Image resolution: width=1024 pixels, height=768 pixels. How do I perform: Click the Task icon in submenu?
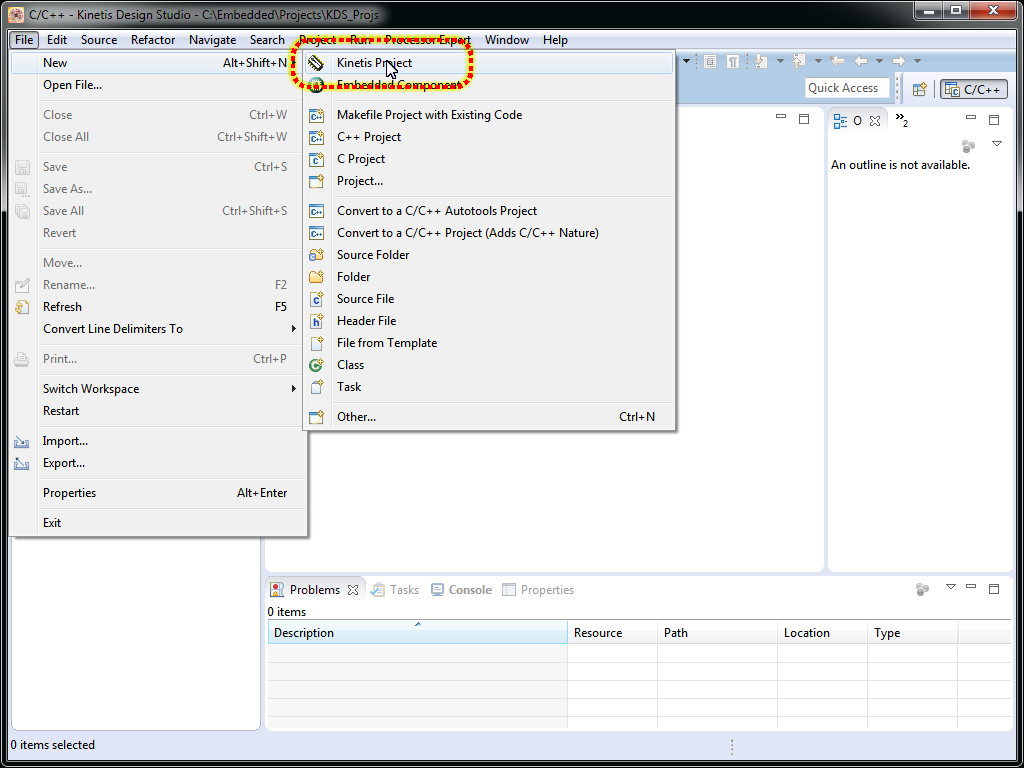pyautogui.click(x=316, y=387)
